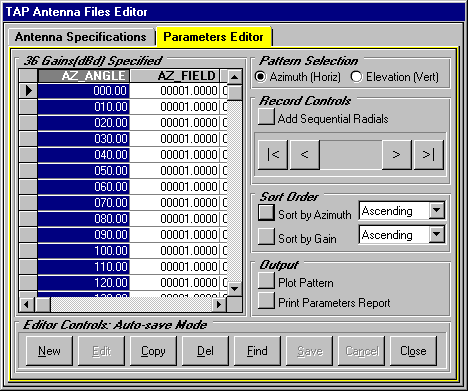Screen dimensions: 468x391
Task: Click horizontal scroll left arrow of grid
Action: tap(26, 304)
